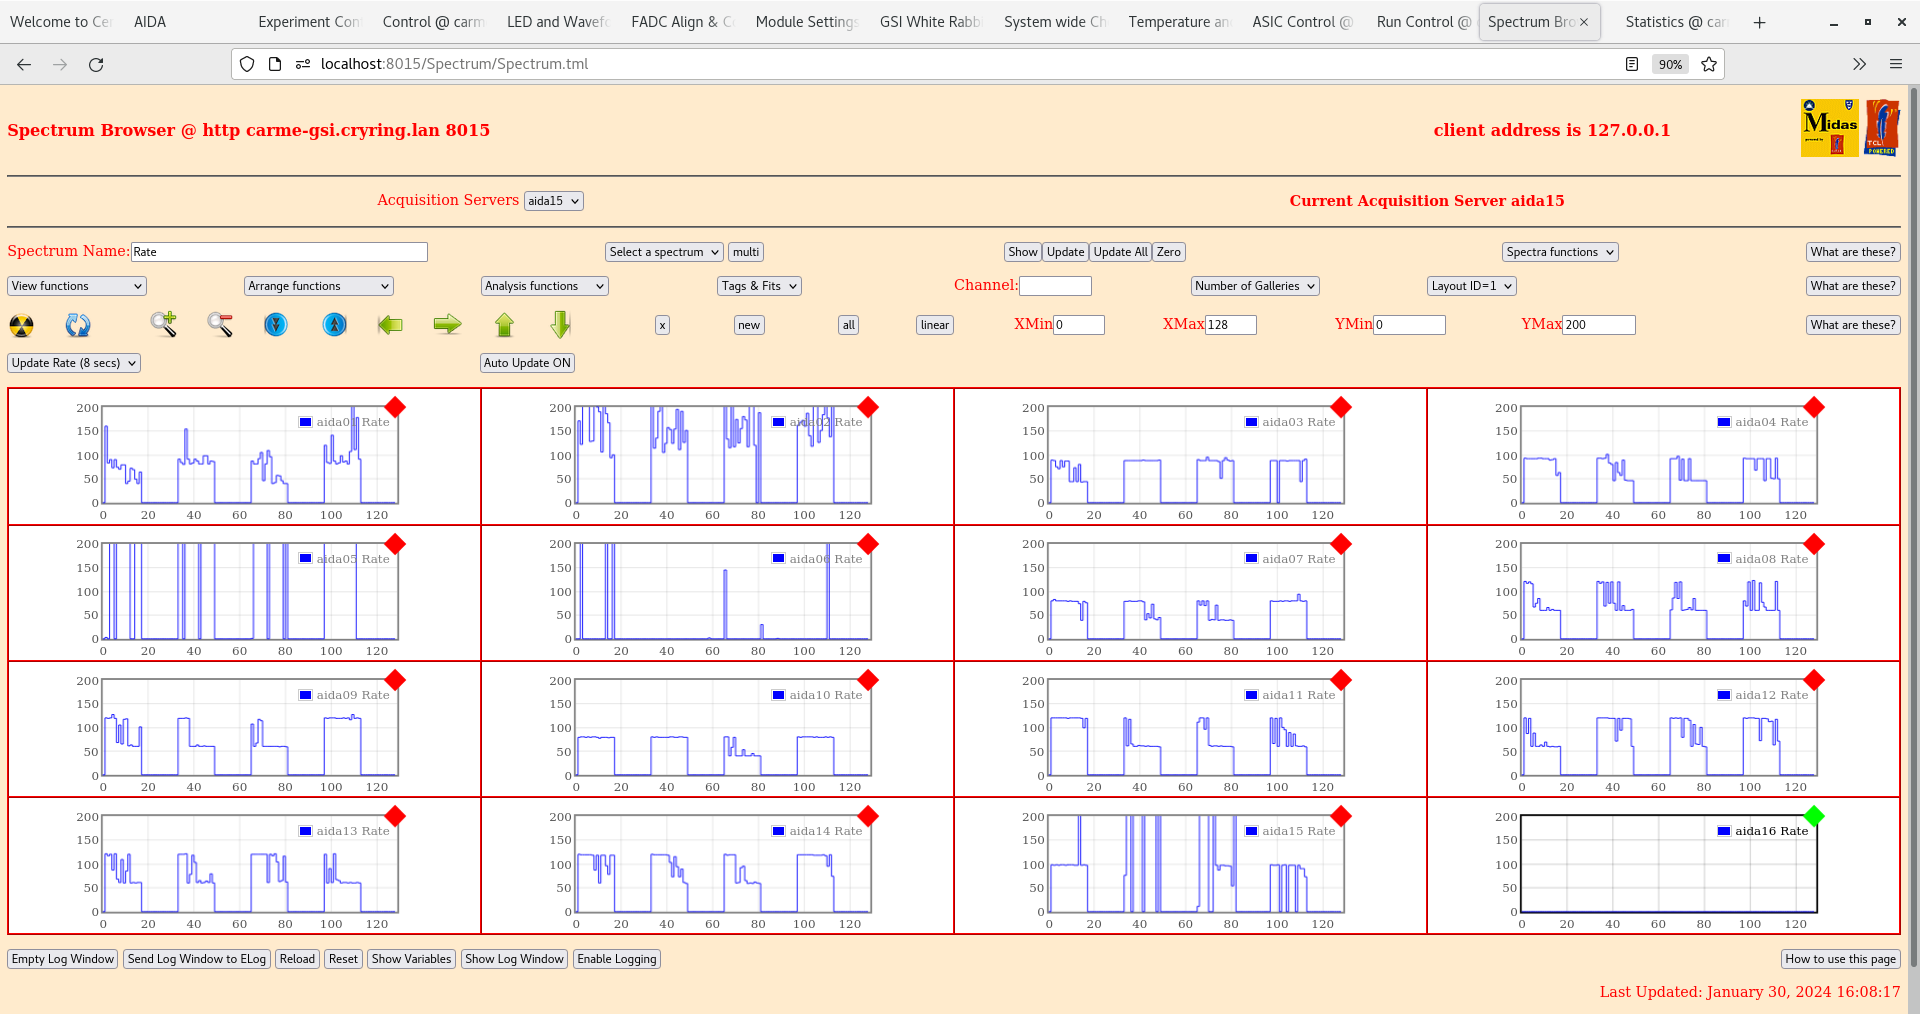Expand the Update Rate dropdown
1920x1014 pixels.
pos(73,362)
